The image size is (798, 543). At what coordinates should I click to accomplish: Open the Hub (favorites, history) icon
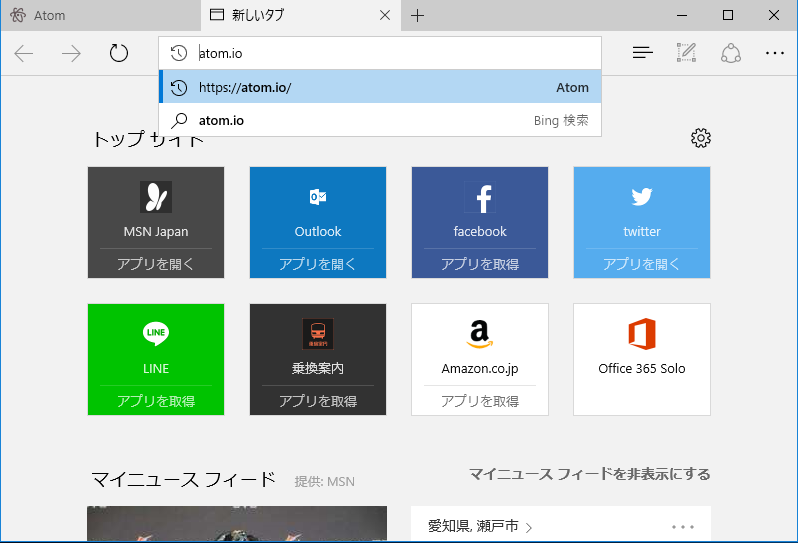tap(642, 52)
